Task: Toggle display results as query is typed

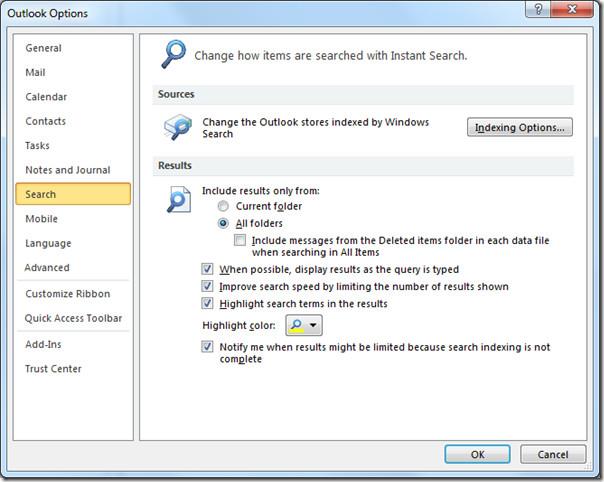Action: tap(207, 269)
